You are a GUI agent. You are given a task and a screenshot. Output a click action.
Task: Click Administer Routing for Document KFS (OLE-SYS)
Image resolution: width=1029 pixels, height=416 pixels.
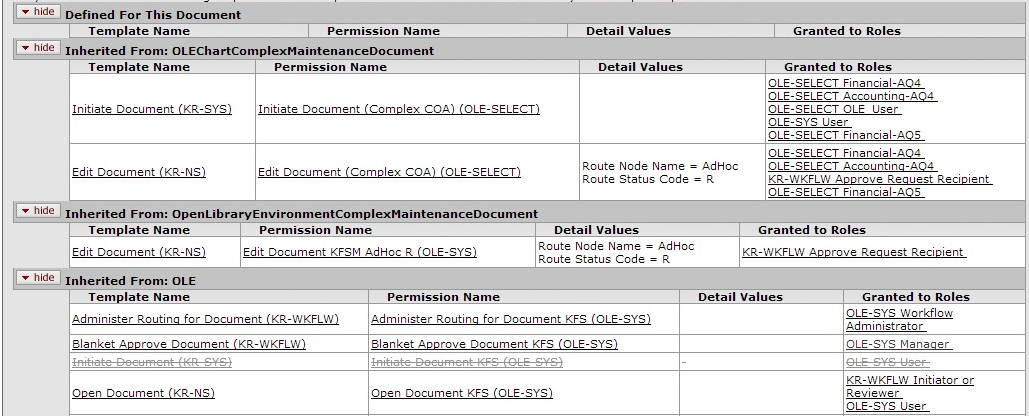(x=511, y=320)
